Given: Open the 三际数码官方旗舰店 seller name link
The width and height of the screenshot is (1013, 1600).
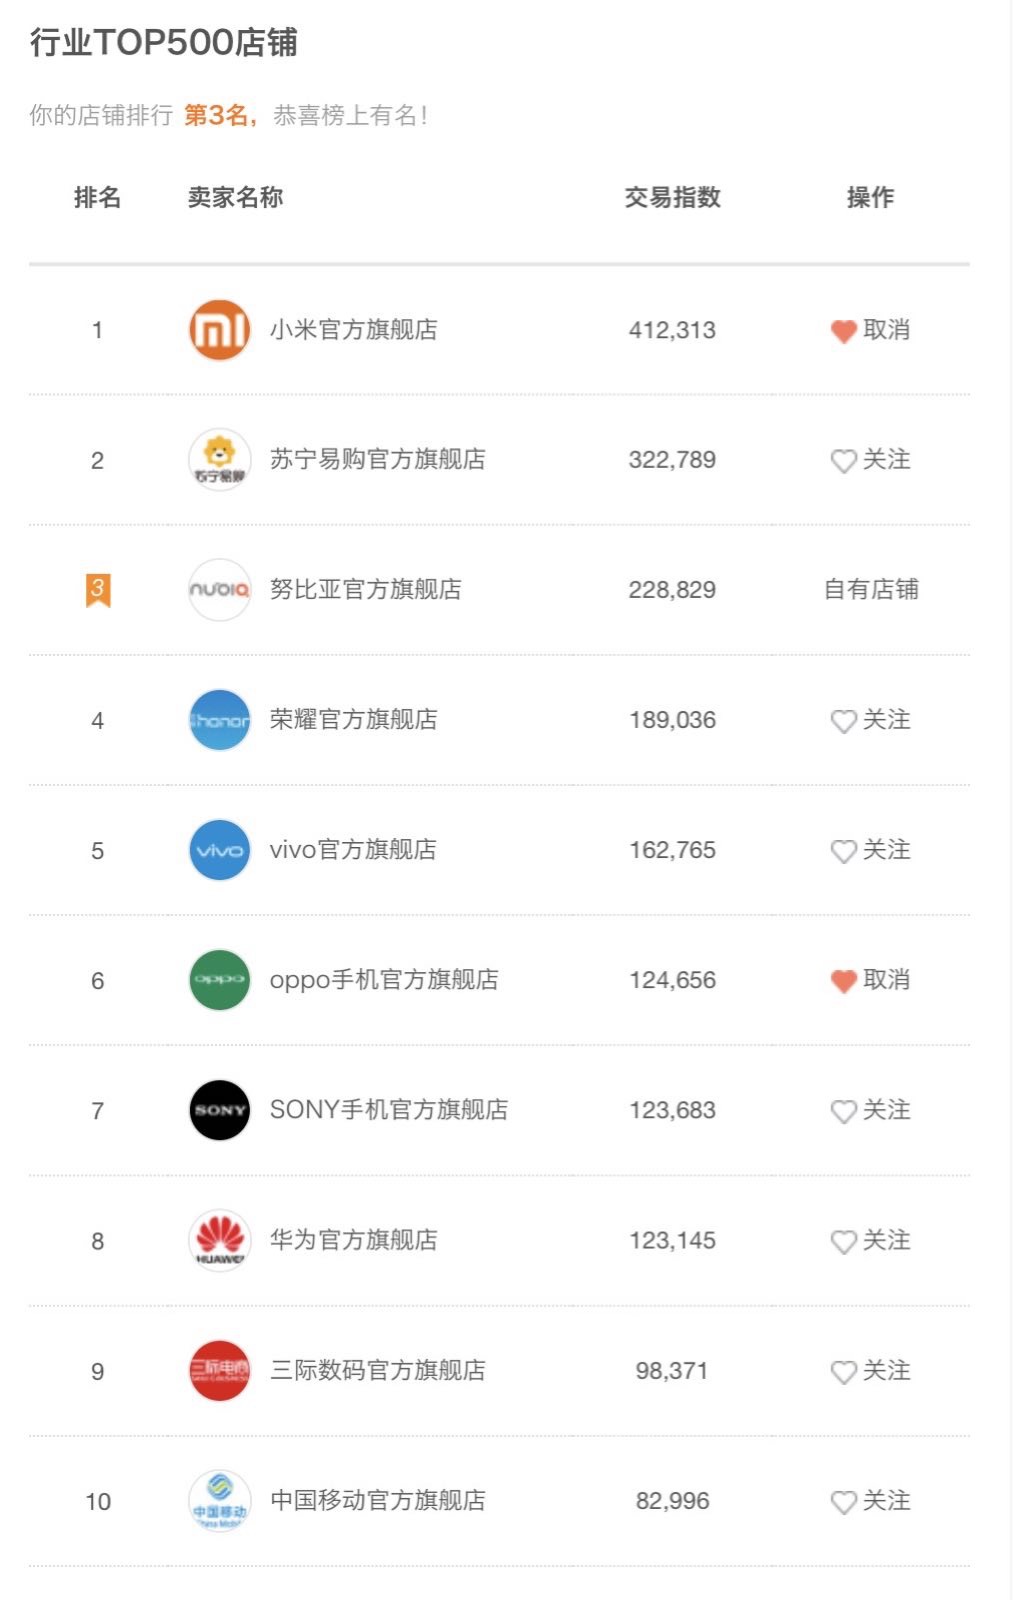Looking at the screenshot, I should pyautogui.click(x=378, y=1370).
